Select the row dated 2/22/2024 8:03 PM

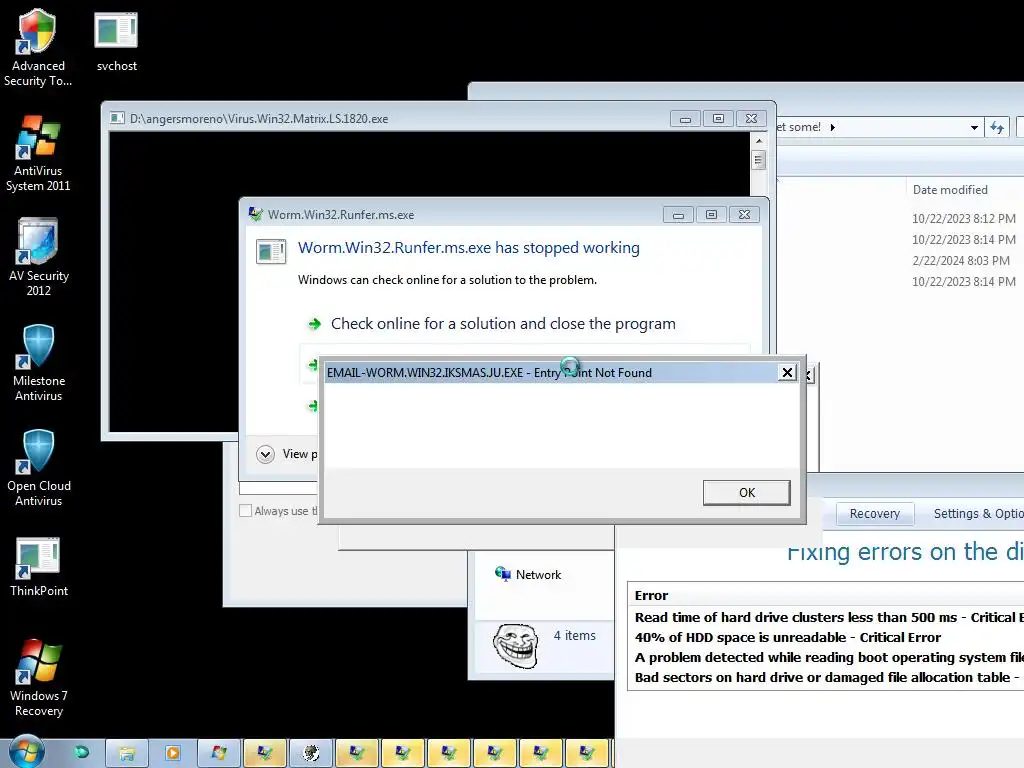[961, 261]
